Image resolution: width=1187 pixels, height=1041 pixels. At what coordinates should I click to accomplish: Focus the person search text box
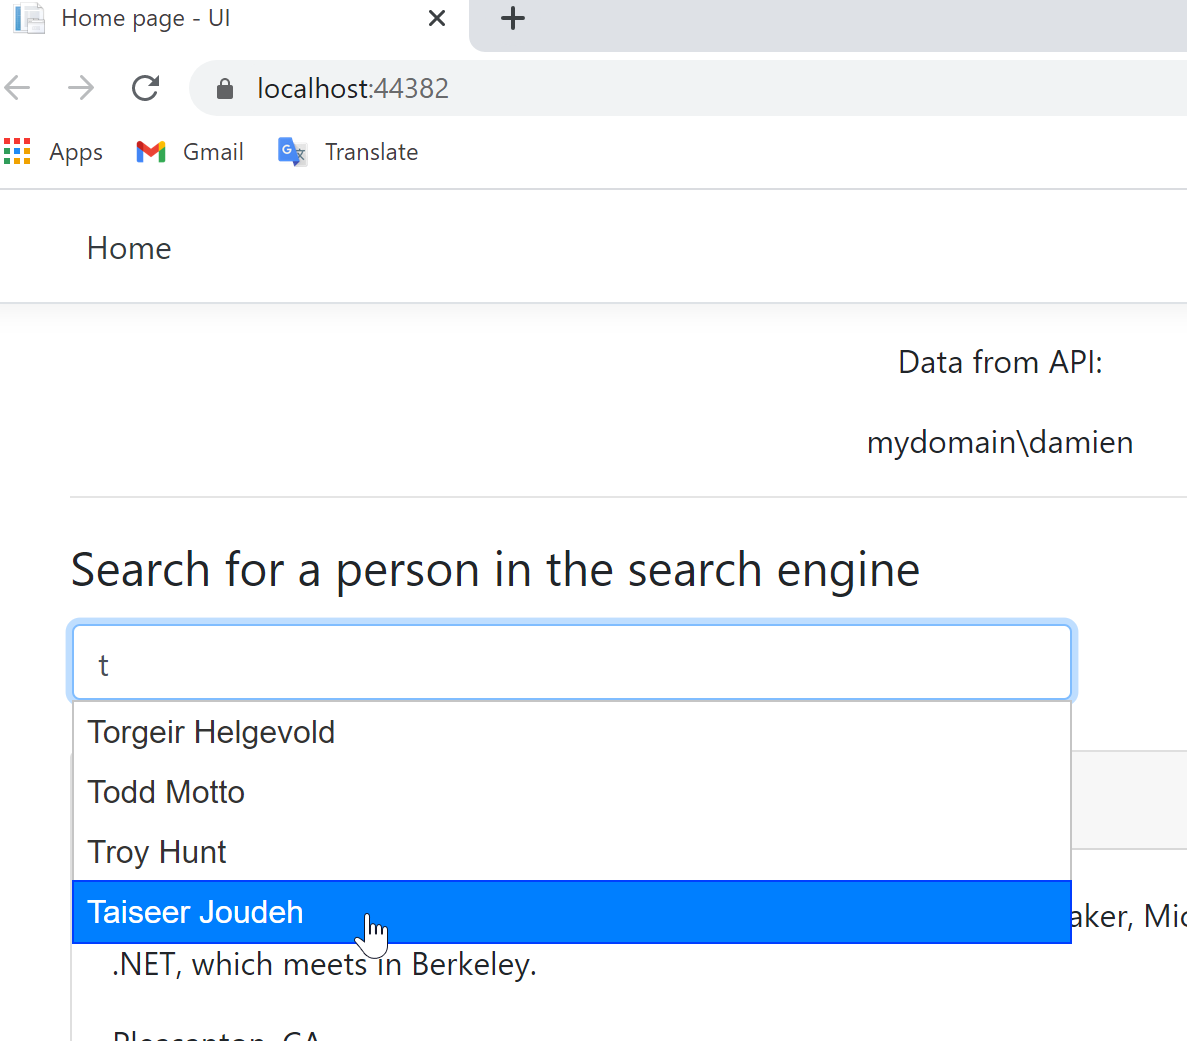571,664
